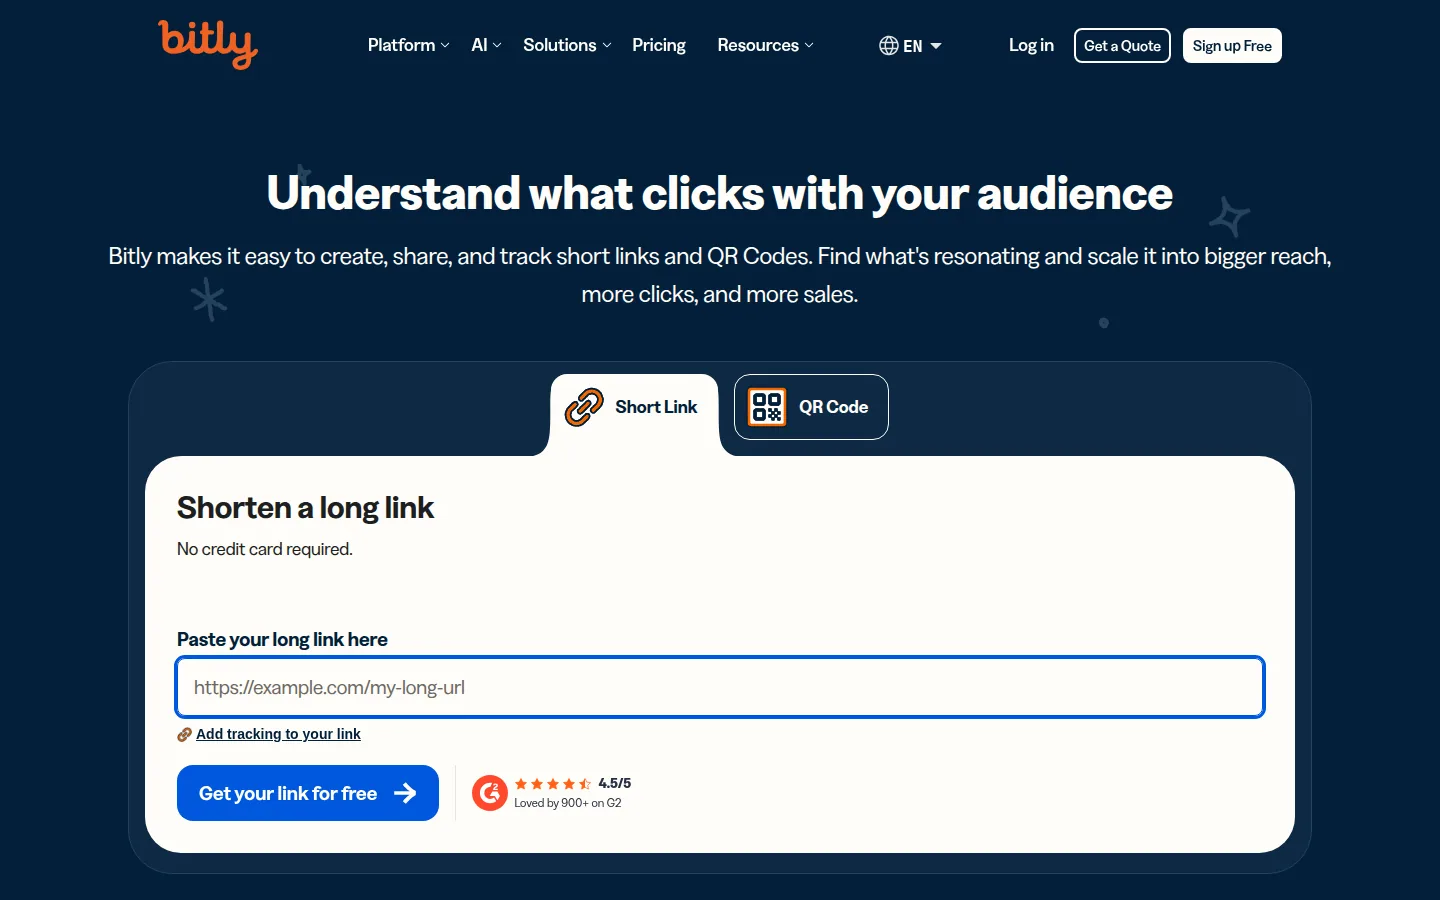Click Get your link for free button
This screenshot has width=1440, height=900.
(x=308, y=793)
